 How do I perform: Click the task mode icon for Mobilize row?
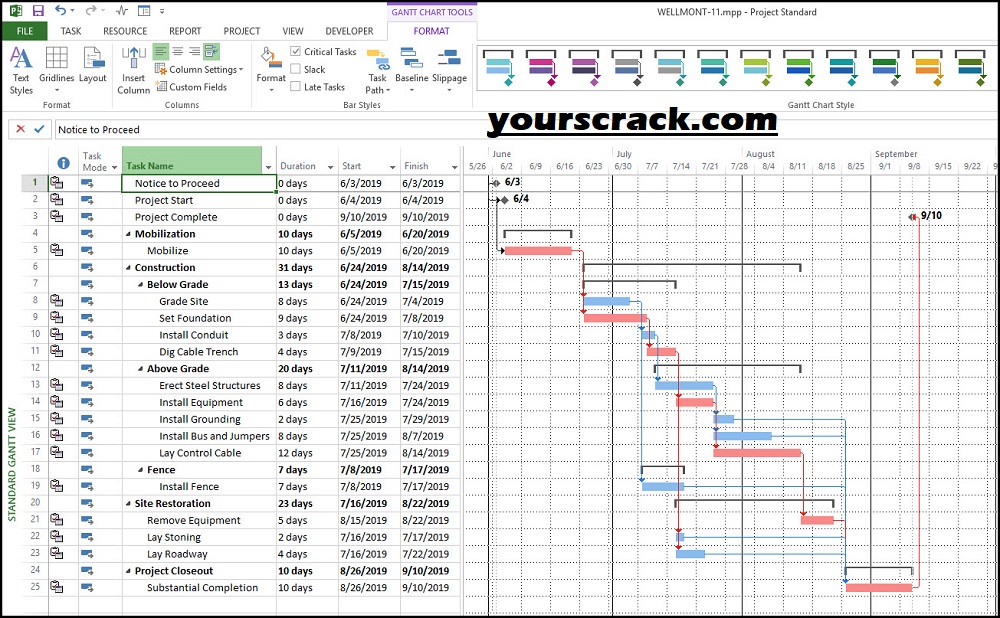point(87,251)
